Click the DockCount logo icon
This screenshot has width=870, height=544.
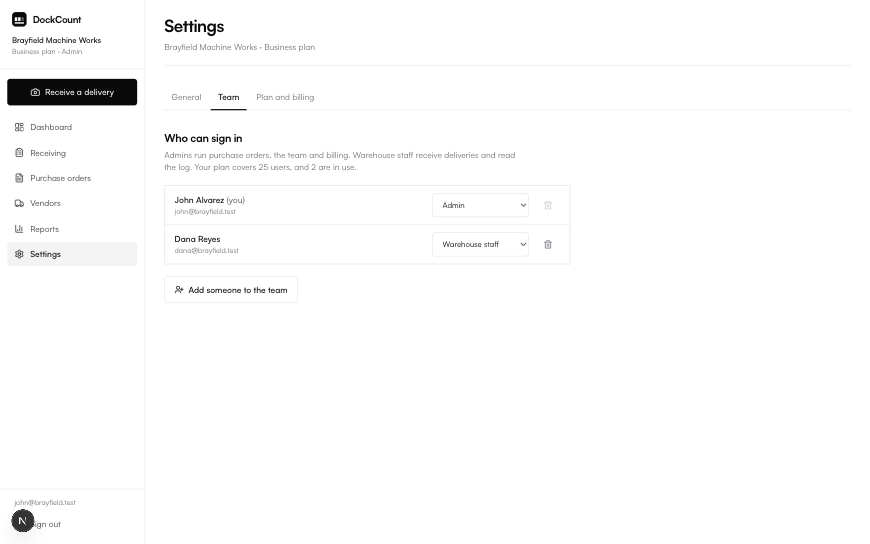click(x=19, y=19)
